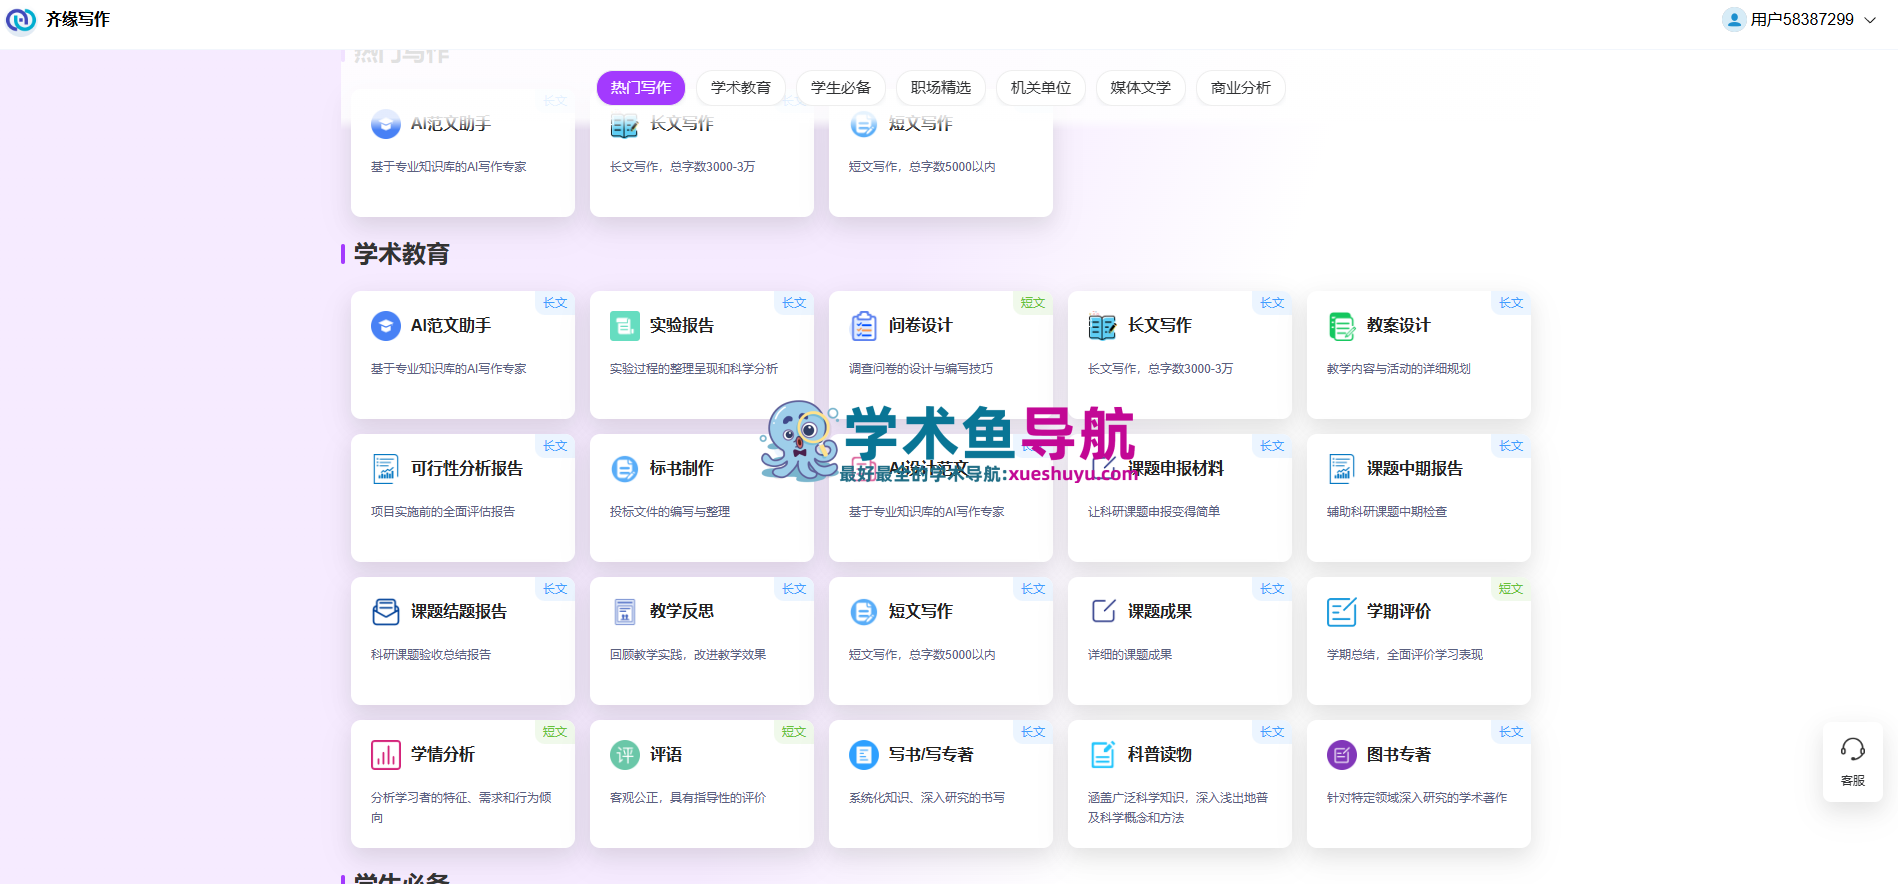This screenshot has width=1898, height=884.
Task: Expand the user account dropdown arrow
Action: [x=1870, y=20]
